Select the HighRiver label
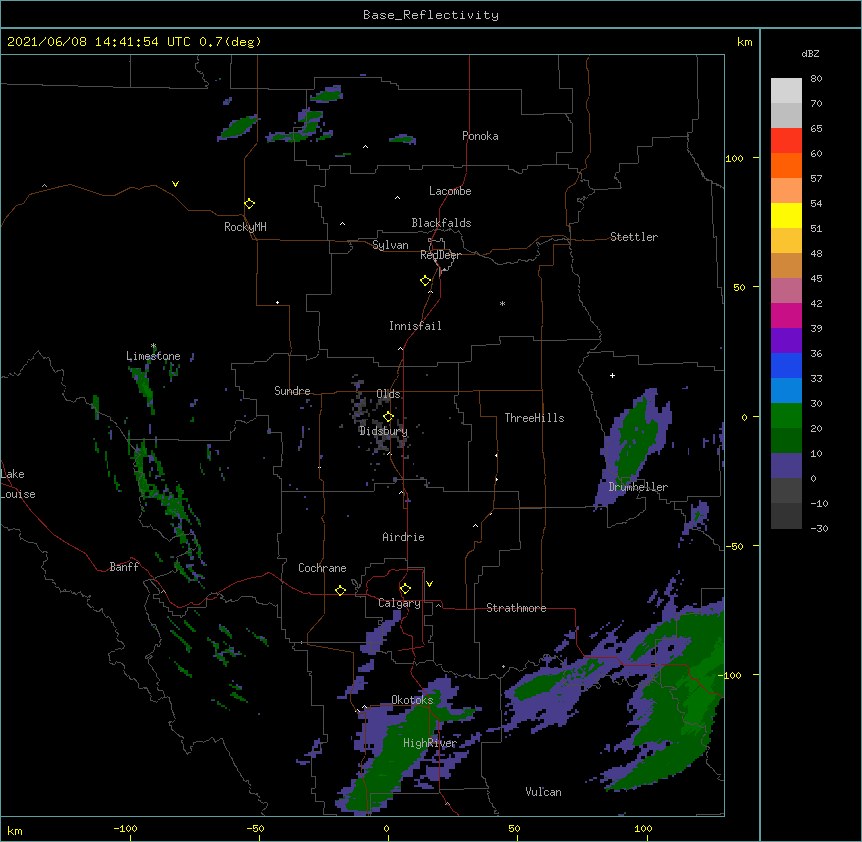862x842 pixels. click(x=430, y=743)
